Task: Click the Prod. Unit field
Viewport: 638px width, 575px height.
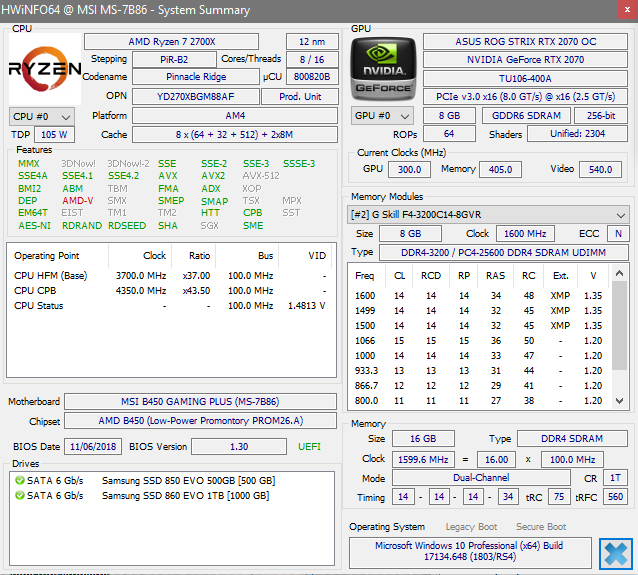Action: [x=300, y=96]
